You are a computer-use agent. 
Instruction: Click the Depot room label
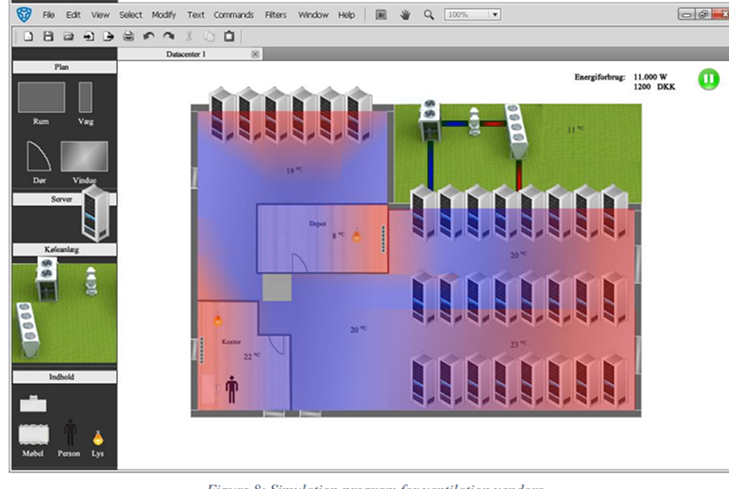pos(318,224)
